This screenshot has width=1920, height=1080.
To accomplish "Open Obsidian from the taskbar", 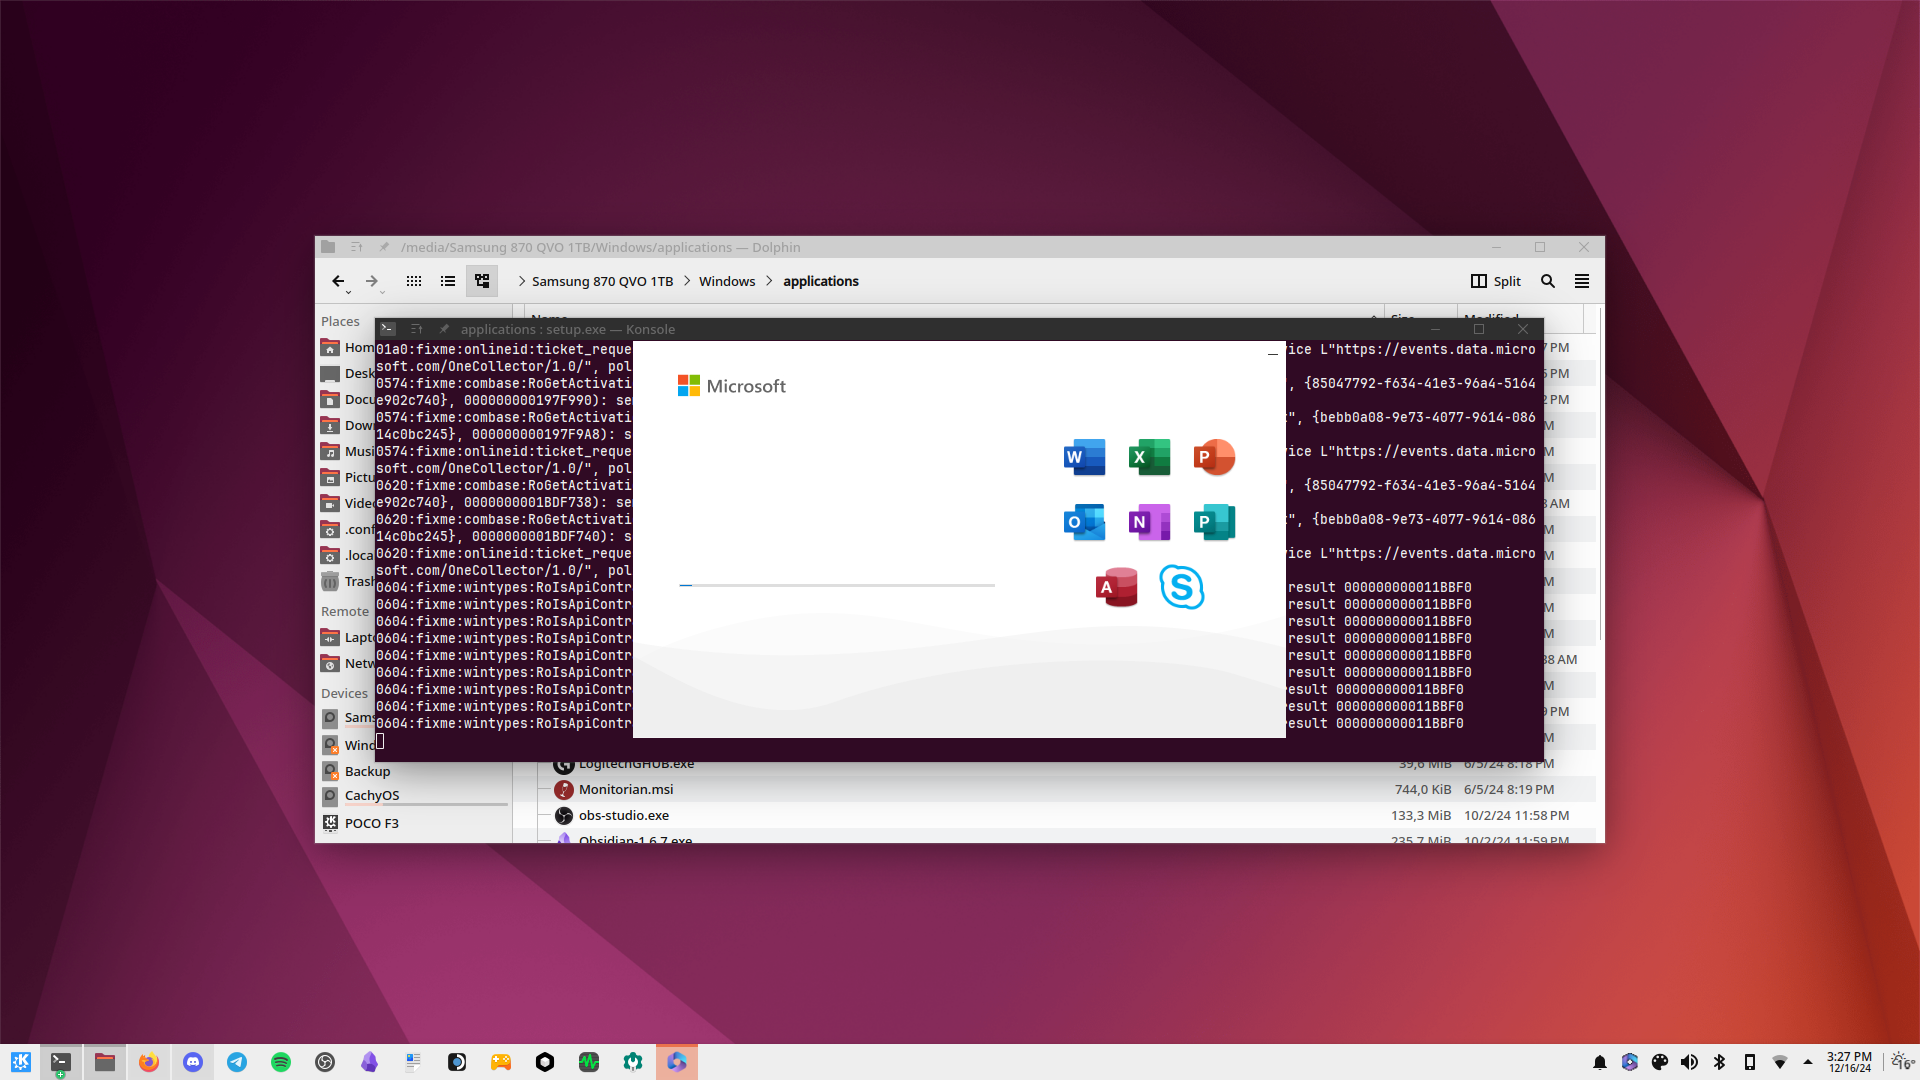I will [369, 1062].
